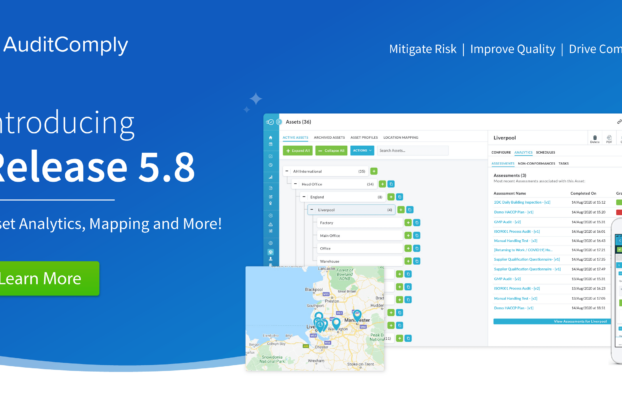Screen dimensions: 622x400
Task: Click the blue copy icon beside Office row
Action: pyautogui.click(x=417, y=248)
